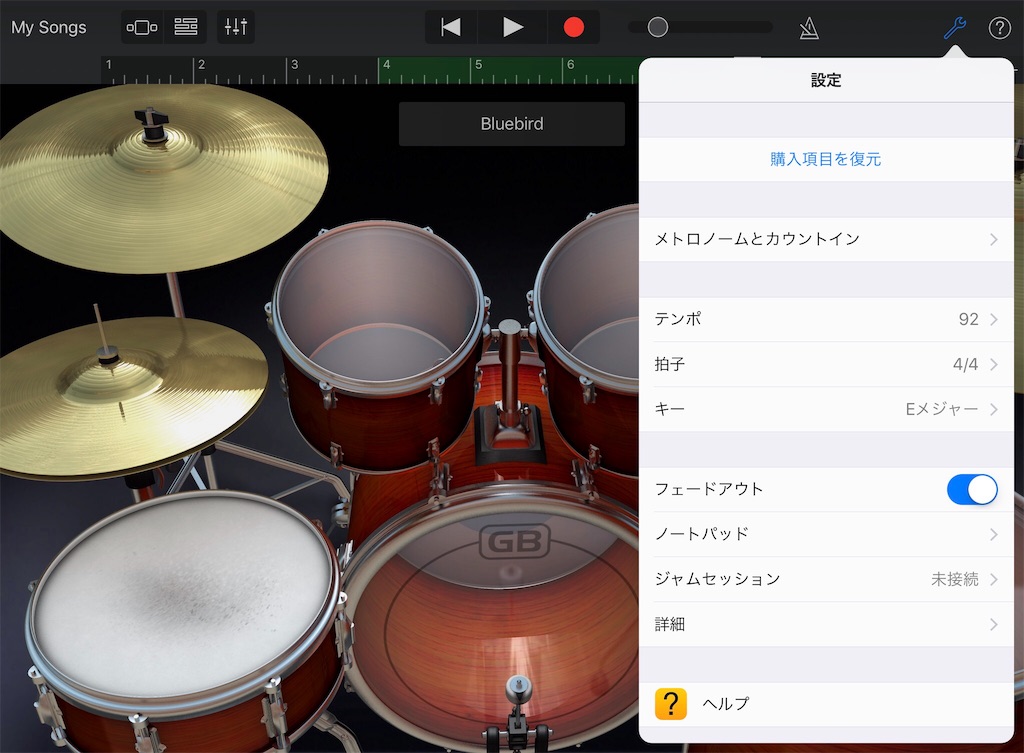Open the テンポ setting row
The height and width of the screenshot is (753, 1024).
826,319
